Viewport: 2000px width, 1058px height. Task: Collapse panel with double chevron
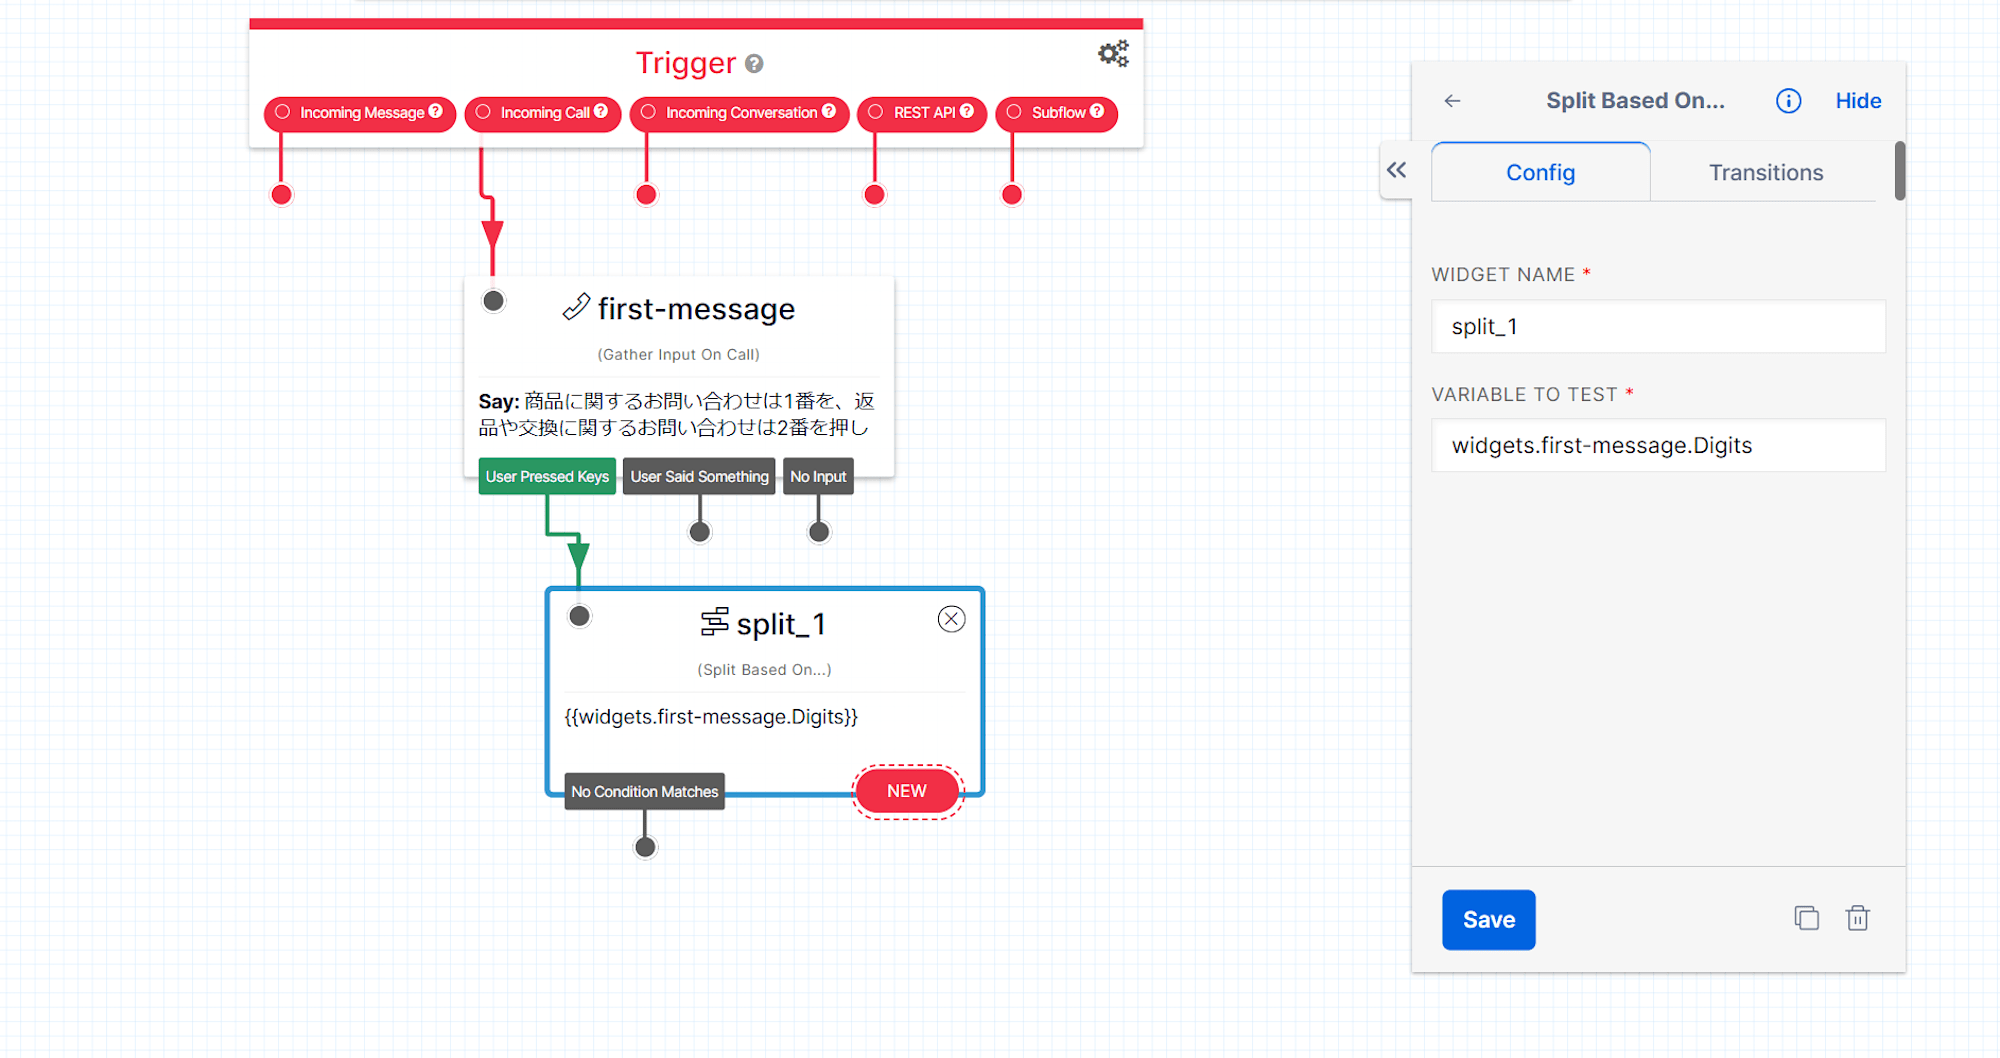click(x=1397, y=170)
